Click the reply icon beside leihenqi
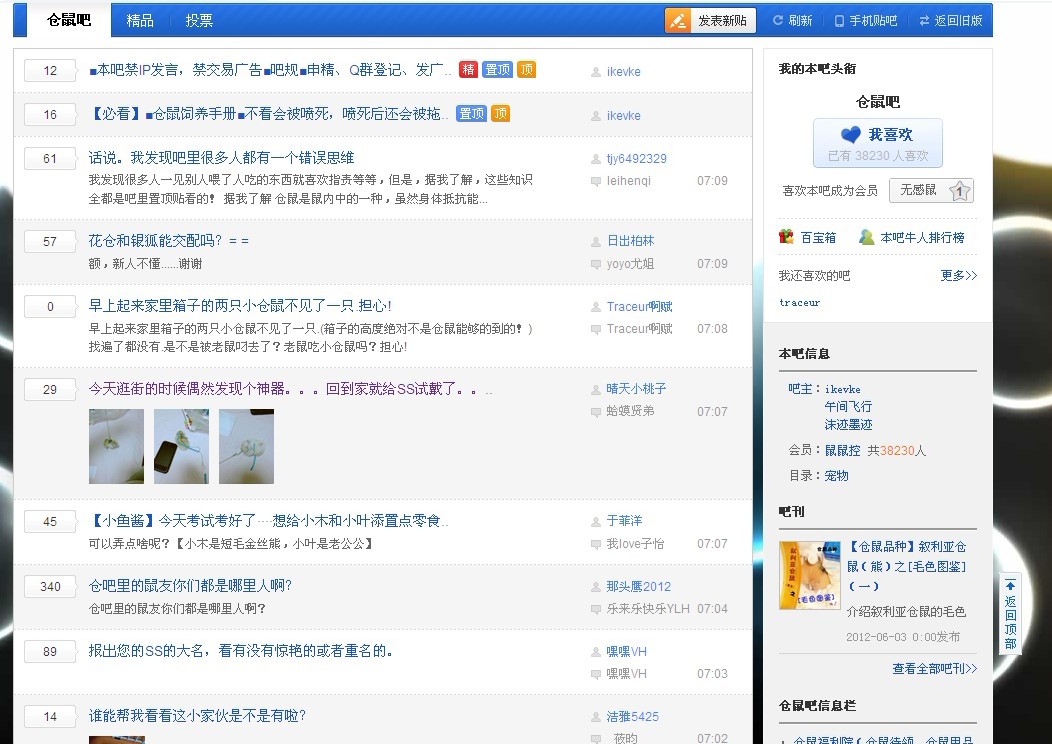Screen dimensions: 1052x744 point(595,181)
